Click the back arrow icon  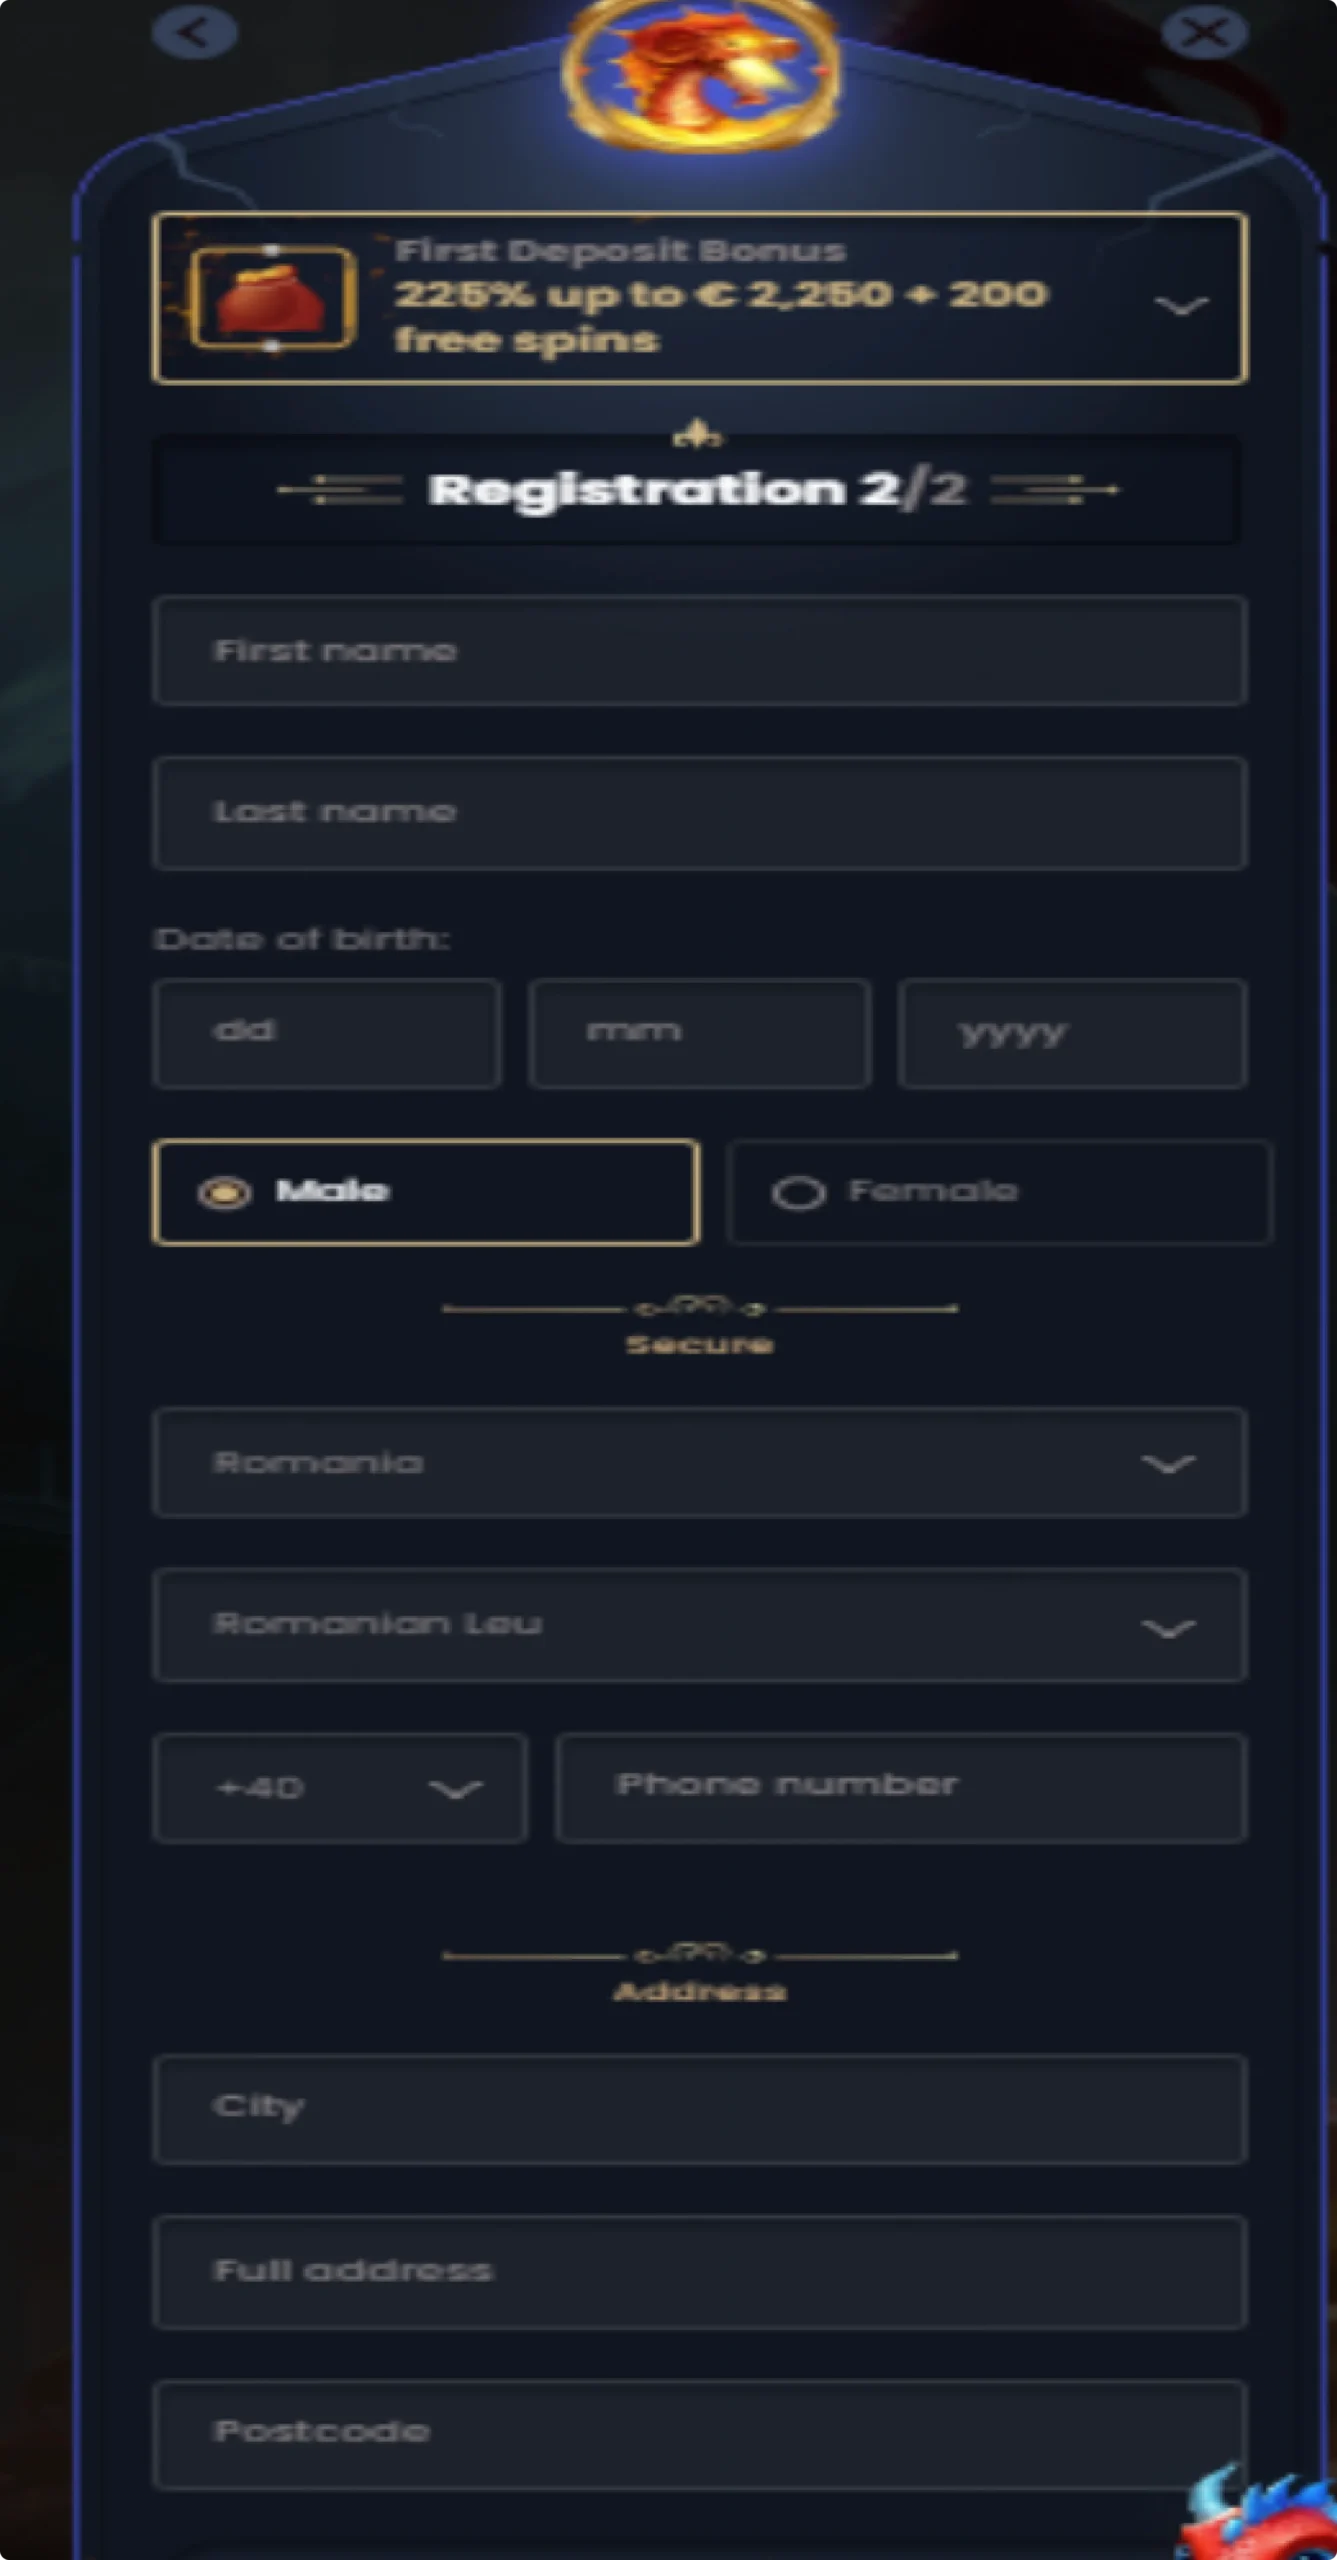click(x=194, y=32)
